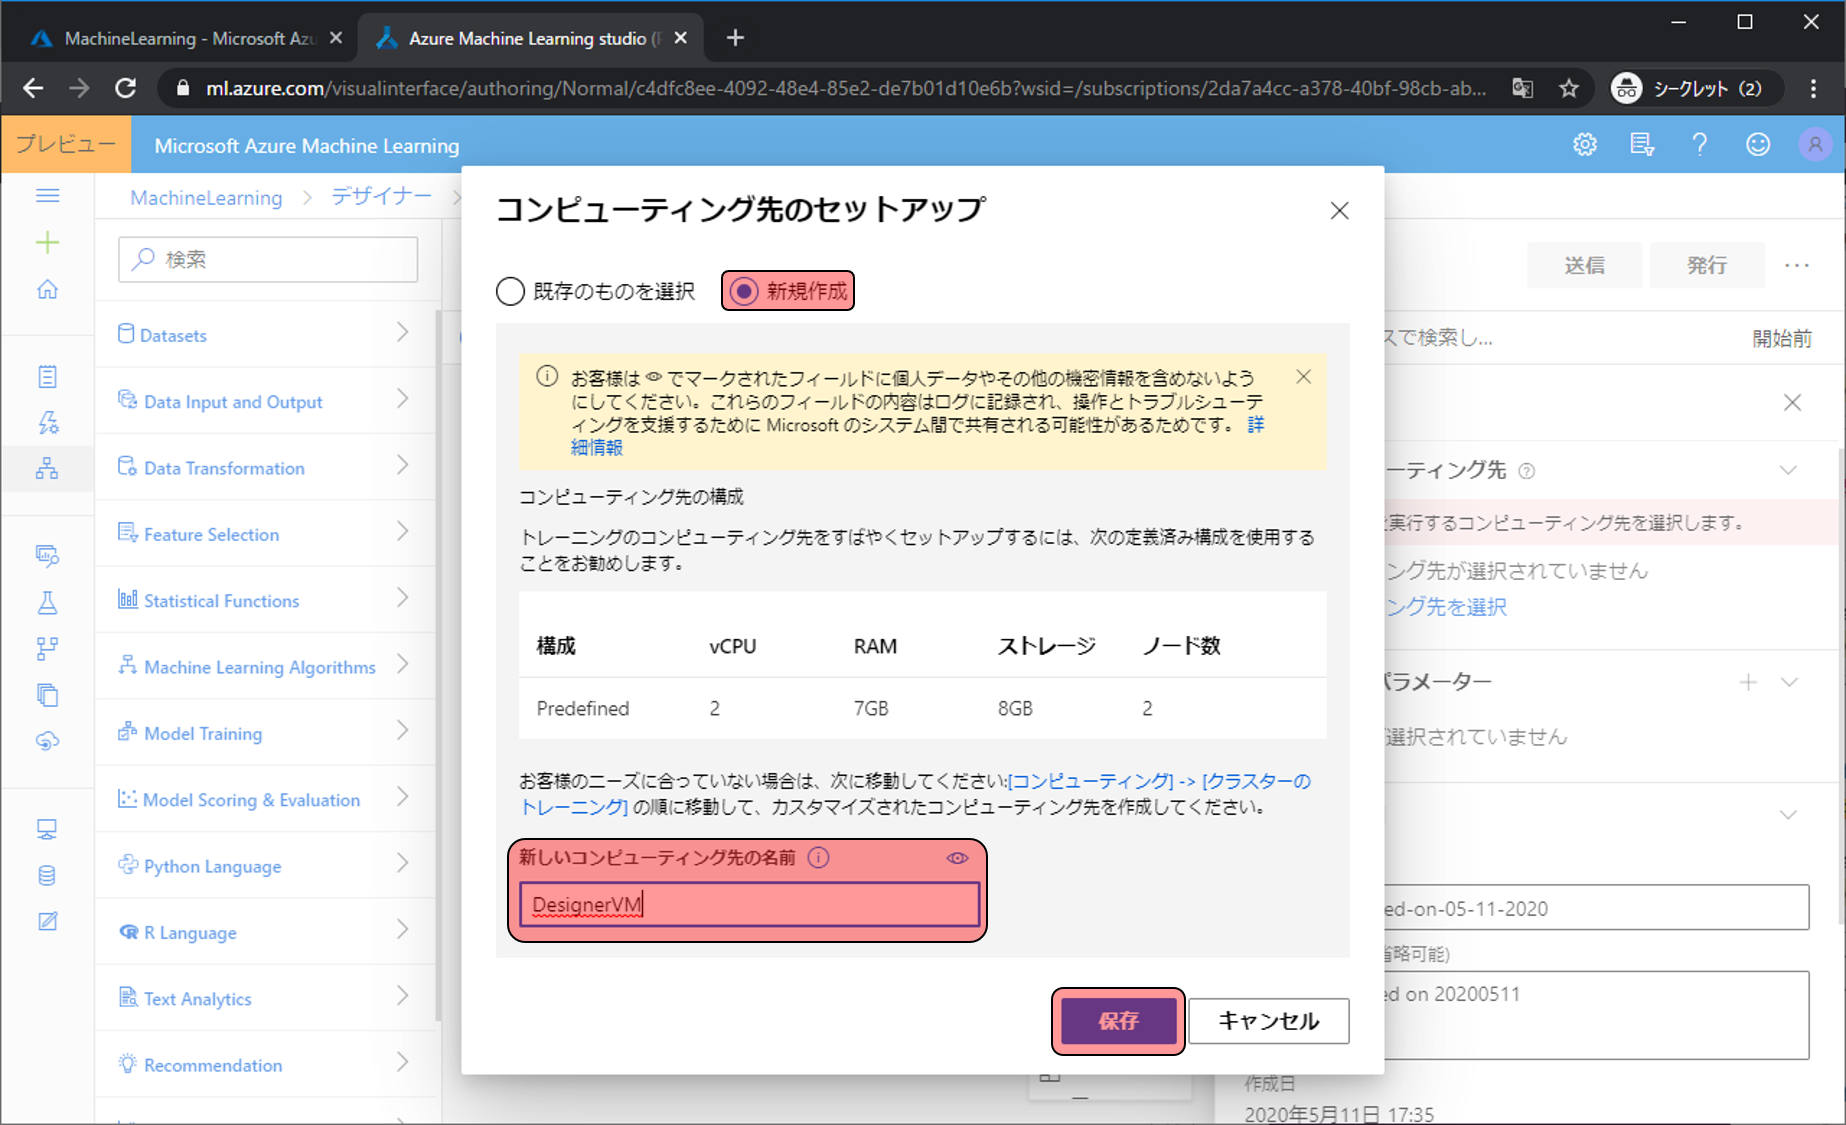Open the user account avatar

[x=1814, y=145]
